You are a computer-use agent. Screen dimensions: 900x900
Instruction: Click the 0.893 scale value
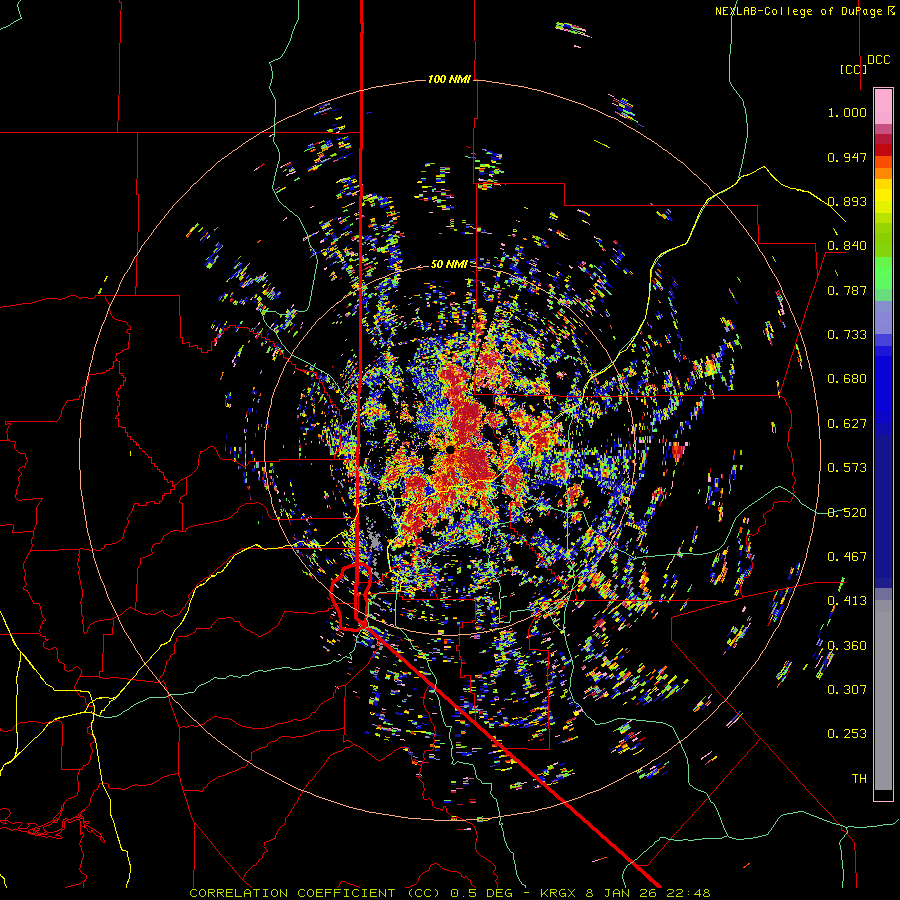[x=847, y=201]
